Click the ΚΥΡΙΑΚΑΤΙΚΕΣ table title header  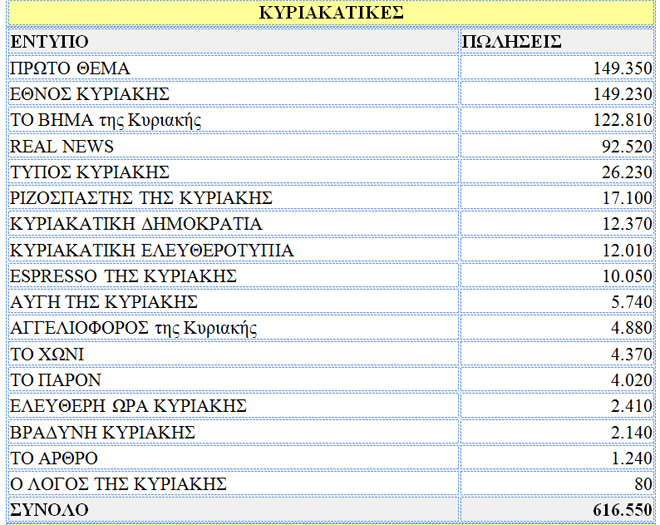click(330, 13)
